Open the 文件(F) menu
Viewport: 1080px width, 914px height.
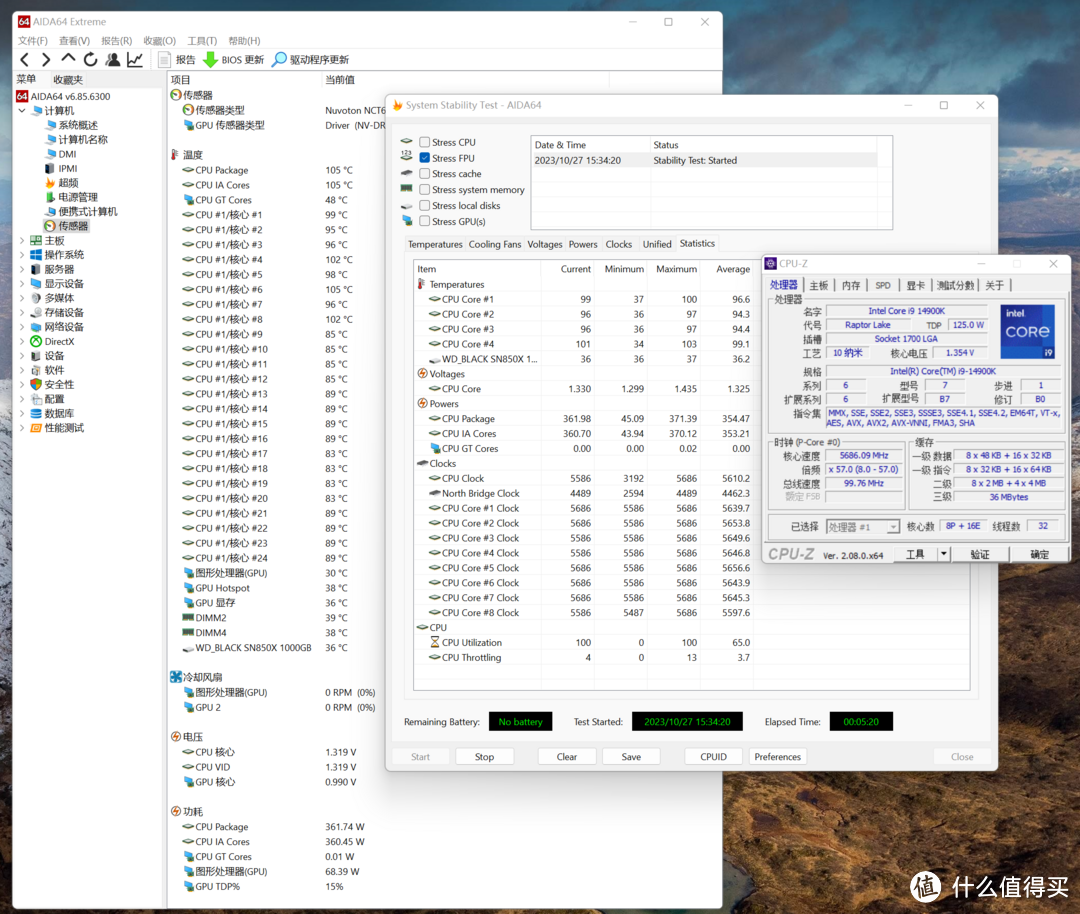pos(33,41)
